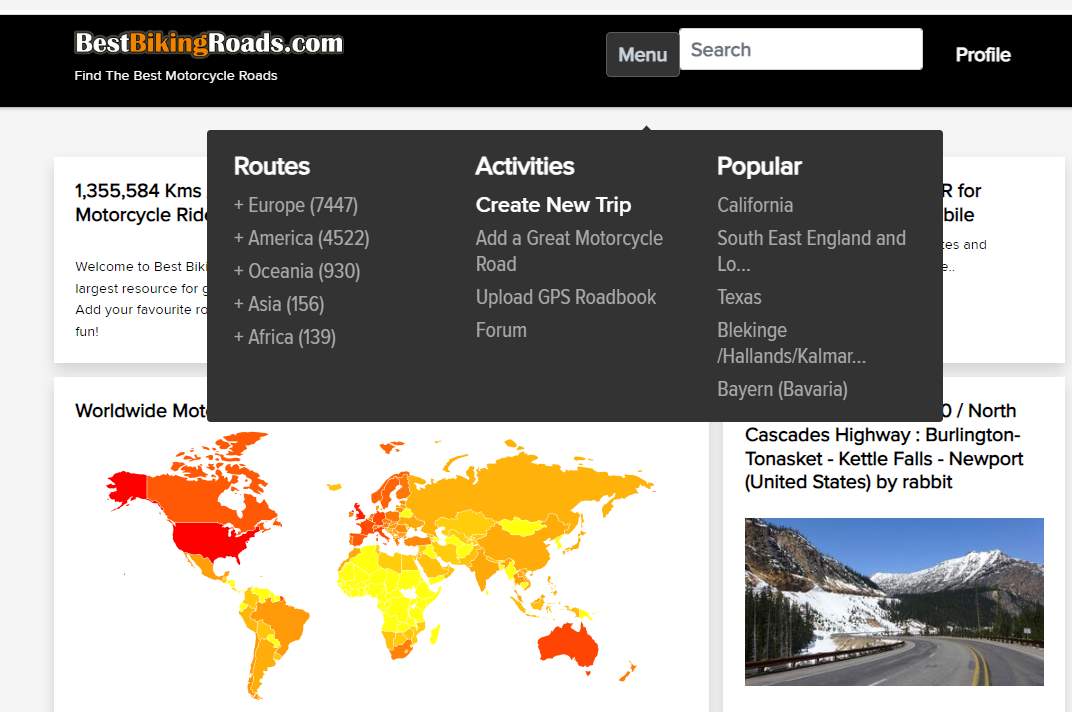Go to California popular routes
The height and width of the screenshot is (712, 1072).
tap(755, 205)
